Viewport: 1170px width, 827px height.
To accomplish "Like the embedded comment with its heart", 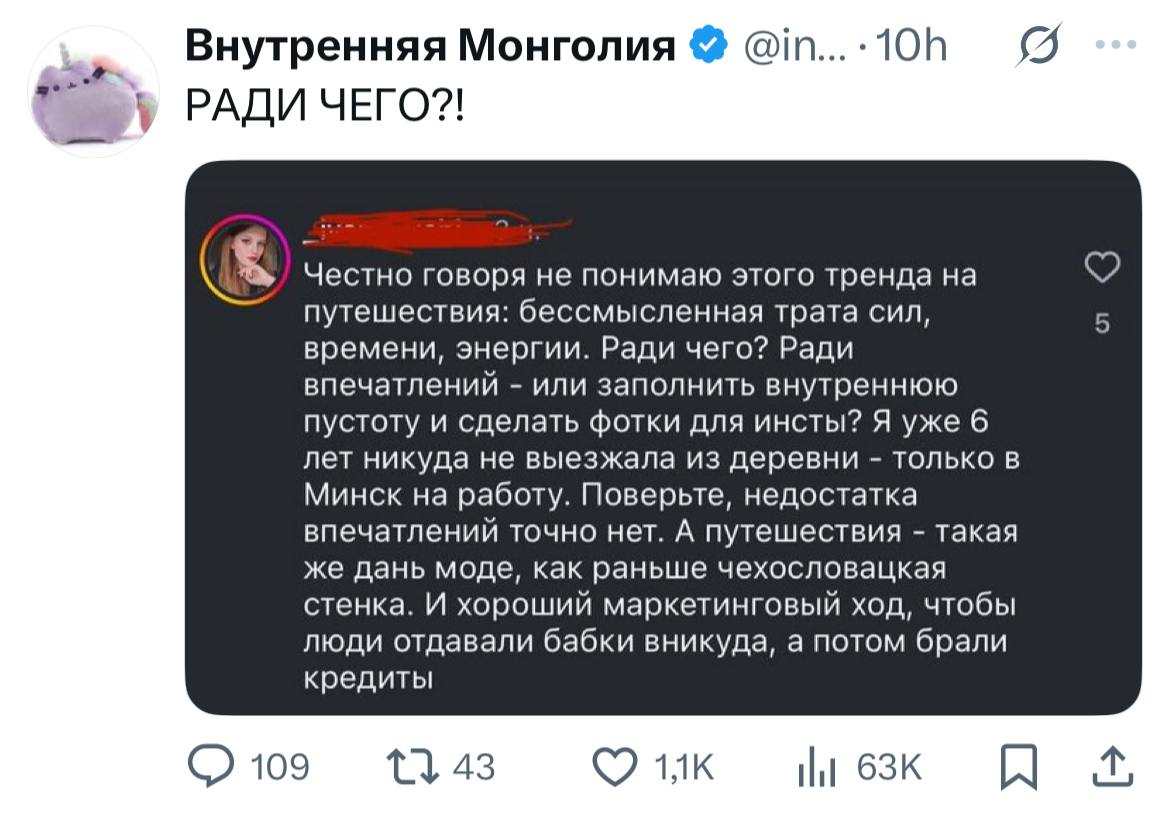I will [x=1102, y=266].
